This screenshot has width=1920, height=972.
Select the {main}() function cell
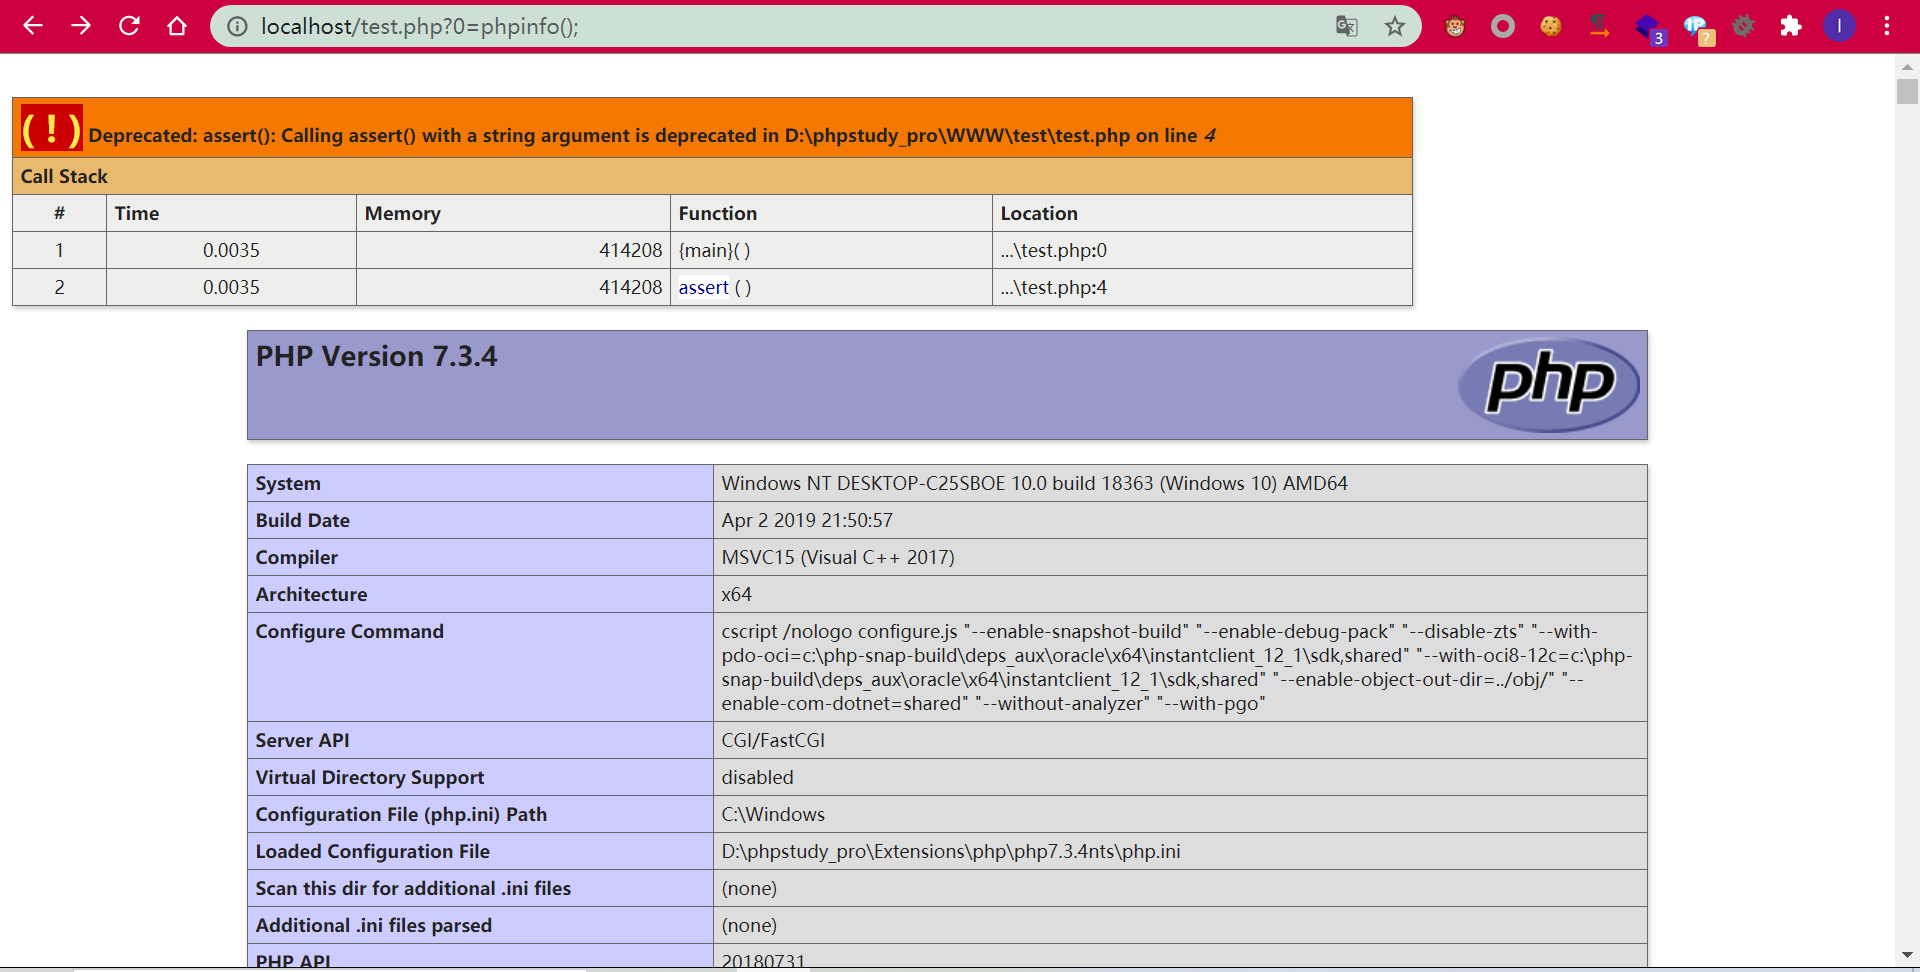point(830,250)
